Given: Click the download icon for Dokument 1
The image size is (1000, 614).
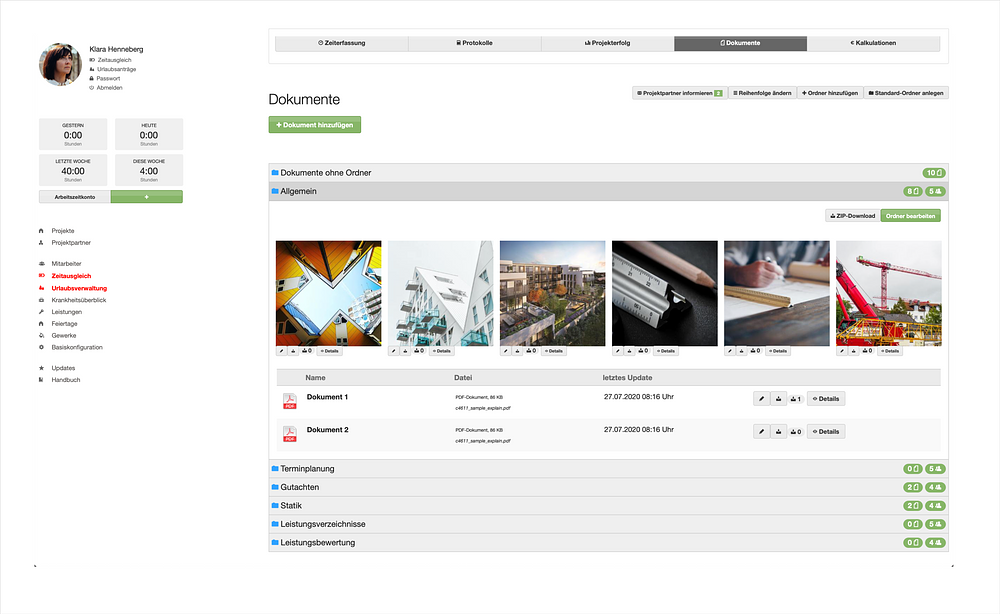Looking at the screenshot, I should point(778,398).
